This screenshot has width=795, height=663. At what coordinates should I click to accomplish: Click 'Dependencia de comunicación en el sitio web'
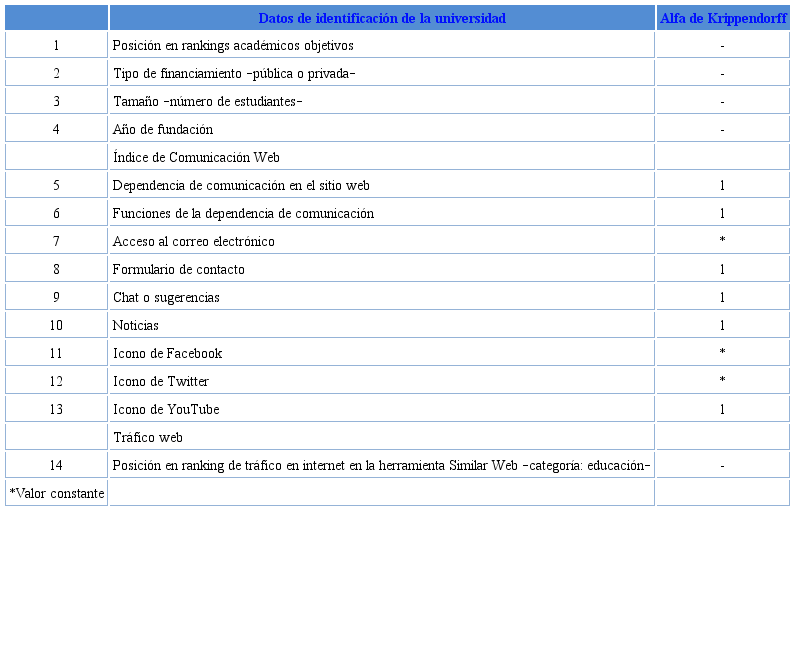241,186
